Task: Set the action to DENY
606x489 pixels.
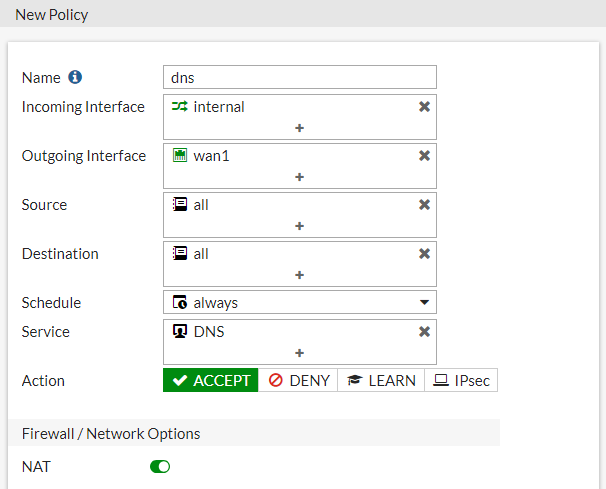Action: click(x=298, y=380)
